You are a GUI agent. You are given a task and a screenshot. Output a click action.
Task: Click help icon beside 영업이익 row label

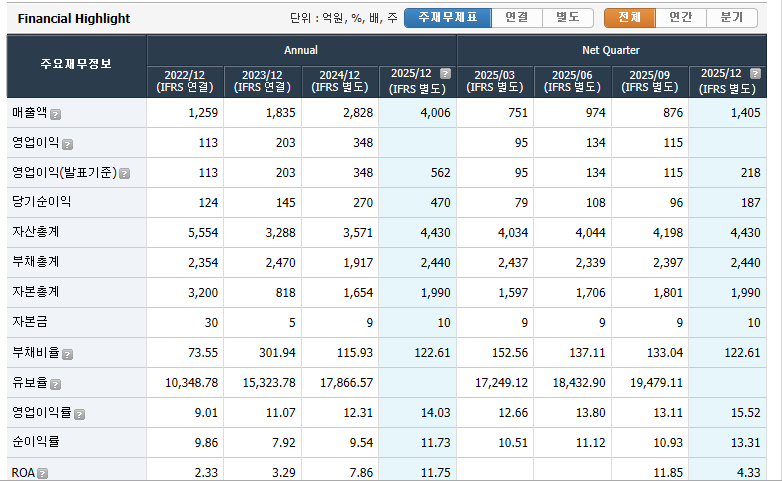pos(68,144)
